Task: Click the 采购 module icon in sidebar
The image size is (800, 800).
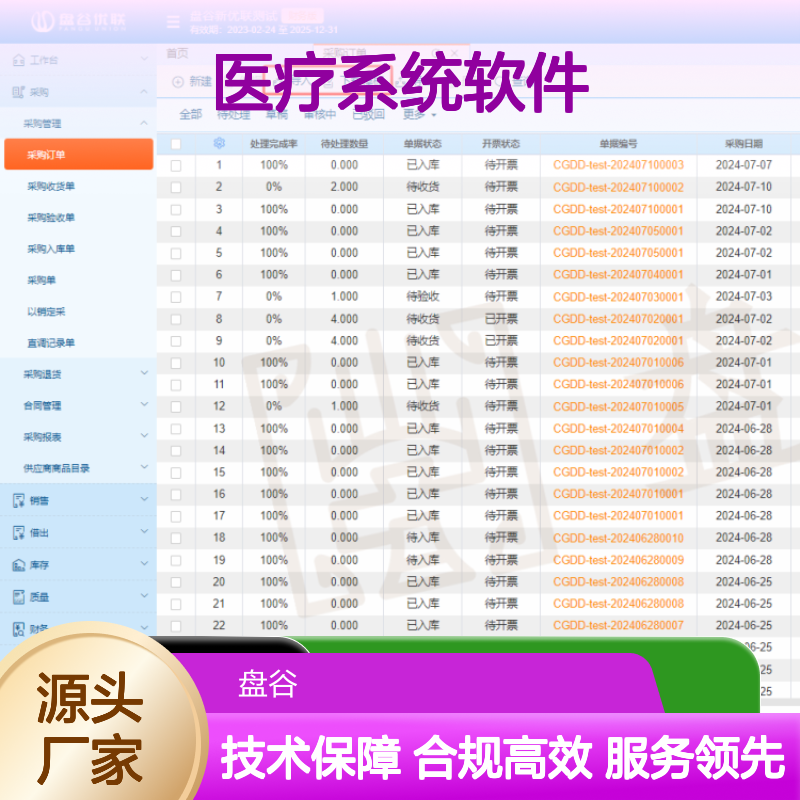Action: pos(18,92)
